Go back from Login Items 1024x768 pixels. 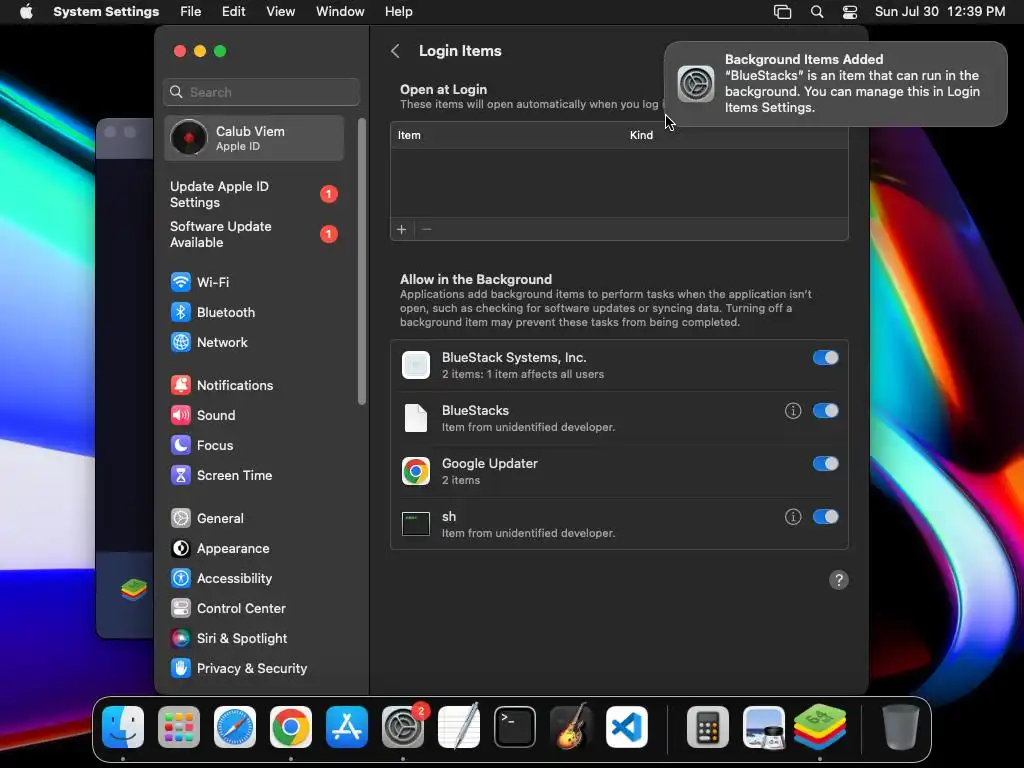click(395, 51)
